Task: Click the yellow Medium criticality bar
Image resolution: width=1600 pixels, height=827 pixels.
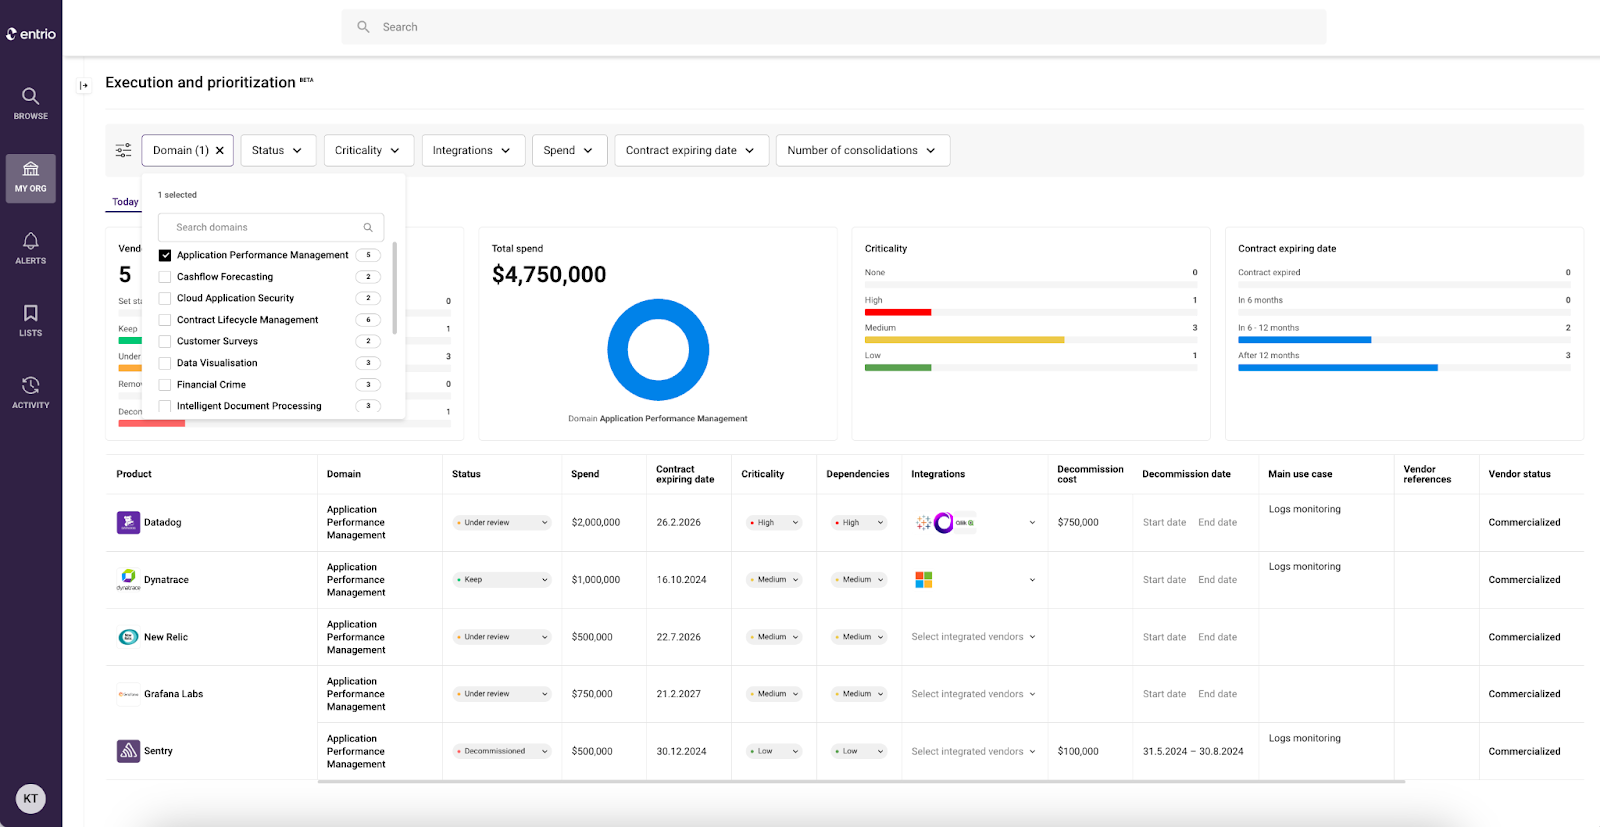Action: [964, 340]
